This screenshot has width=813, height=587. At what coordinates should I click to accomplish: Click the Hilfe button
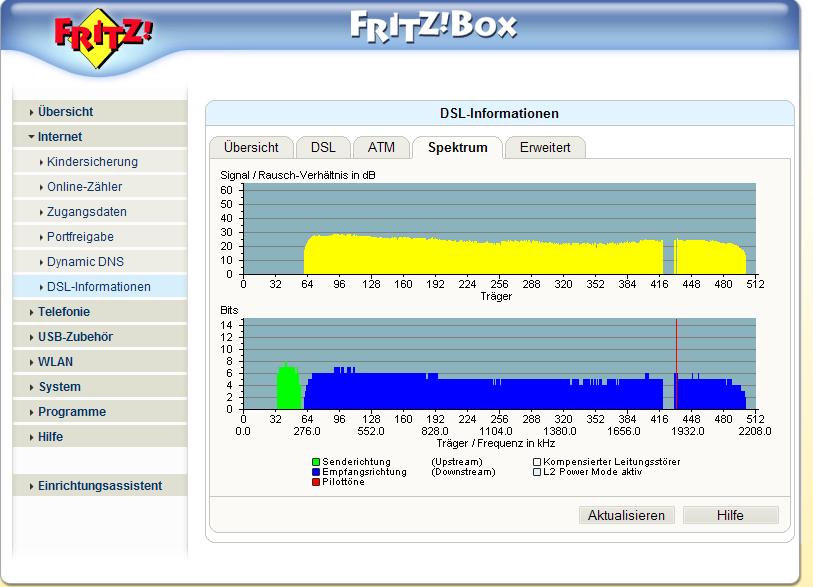[731, 515]
